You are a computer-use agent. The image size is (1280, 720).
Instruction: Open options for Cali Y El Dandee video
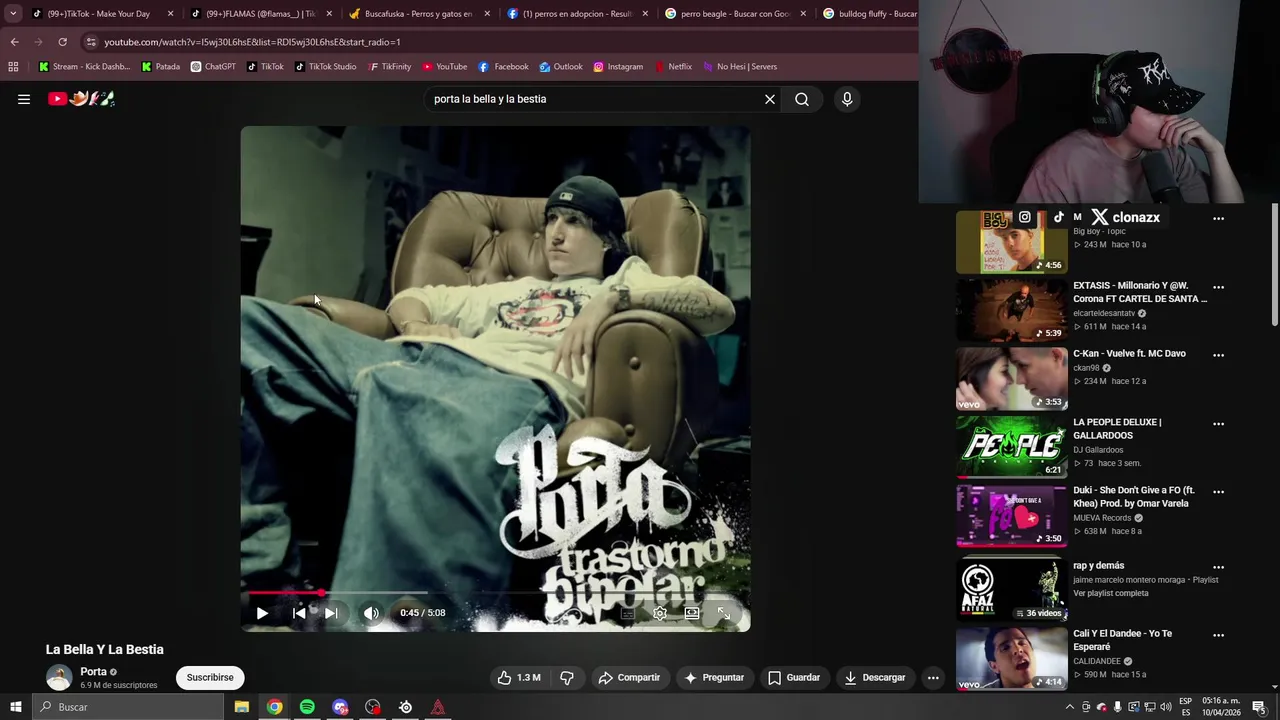click(1218, 635)
